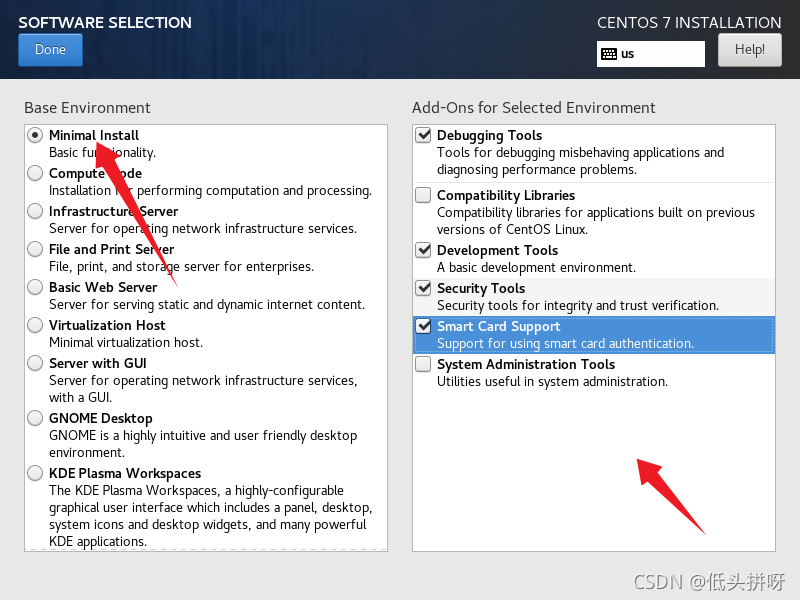Click the us keyboard layout indicator
Image resolution: width=800 pixels, height=600 pixels.
pyautogui.click(x=651, y=54)
